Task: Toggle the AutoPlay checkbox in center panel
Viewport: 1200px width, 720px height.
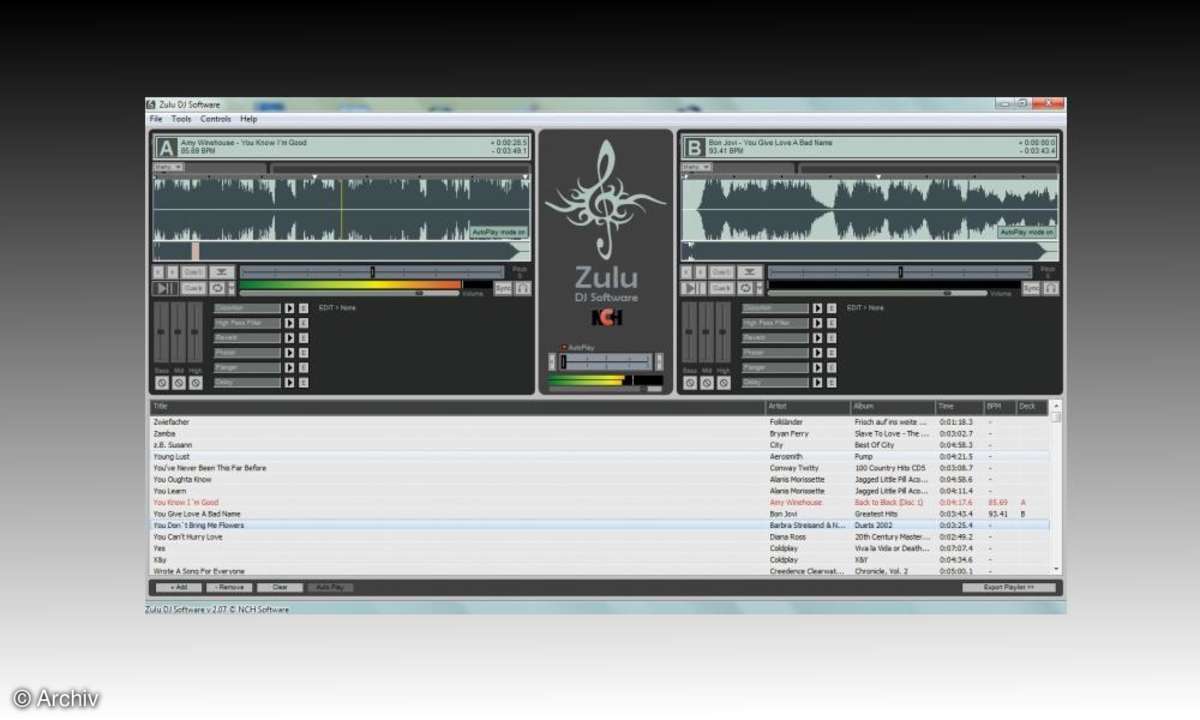Action: coord(563,347)
